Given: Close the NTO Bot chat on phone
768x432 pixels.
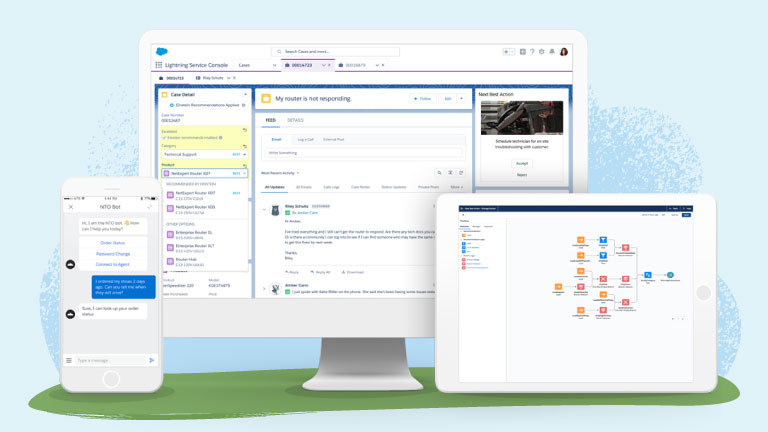Looking at the screenshot, I should pyautogui.click(x=71, y=207).
